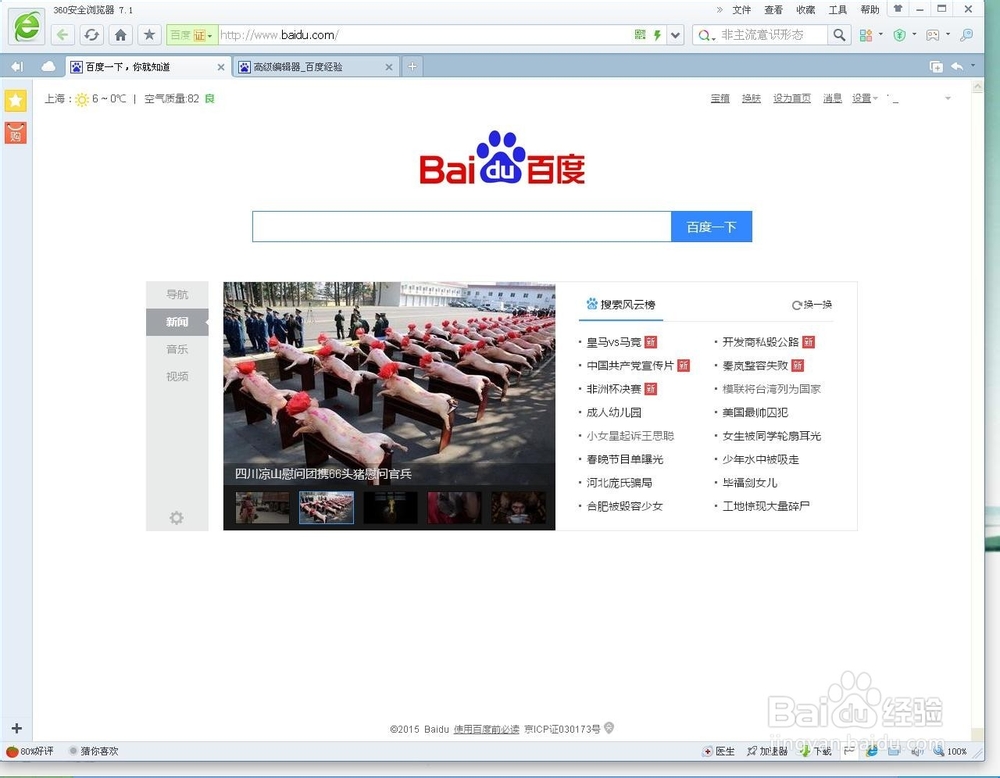Refresh the current page

pyautogui.click(x=92, y=33)
